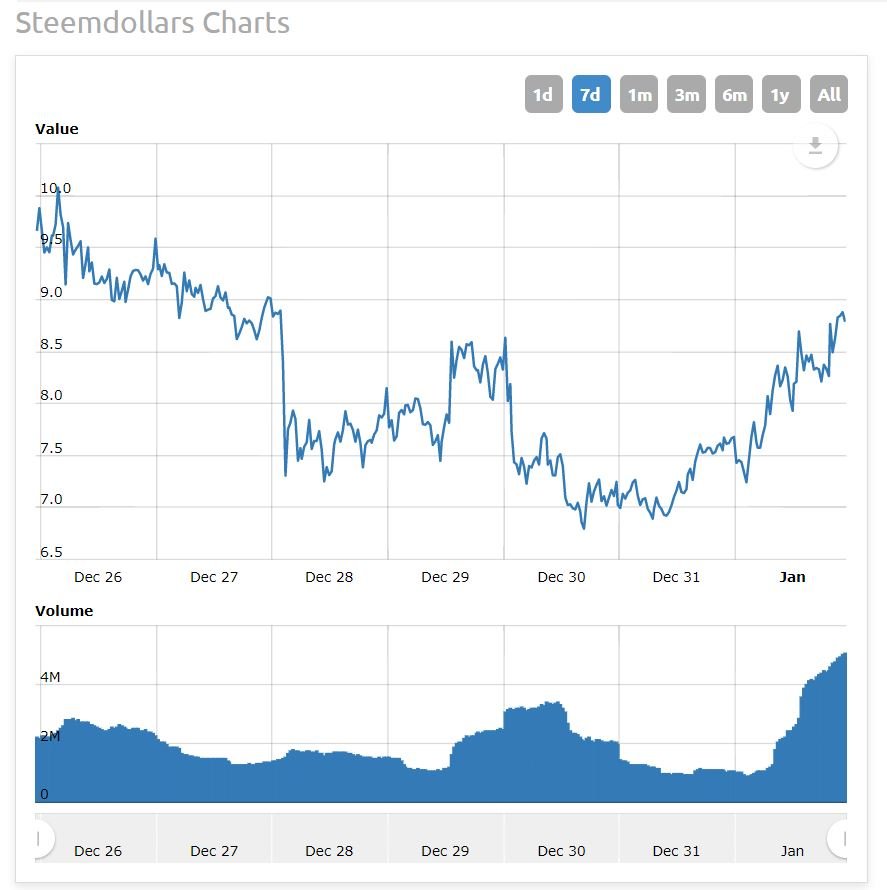Image resolution: width=887 pixels, height=890 pixels.
Task: Click Dec 28 in the range navigator
Action: coord(329,851)
